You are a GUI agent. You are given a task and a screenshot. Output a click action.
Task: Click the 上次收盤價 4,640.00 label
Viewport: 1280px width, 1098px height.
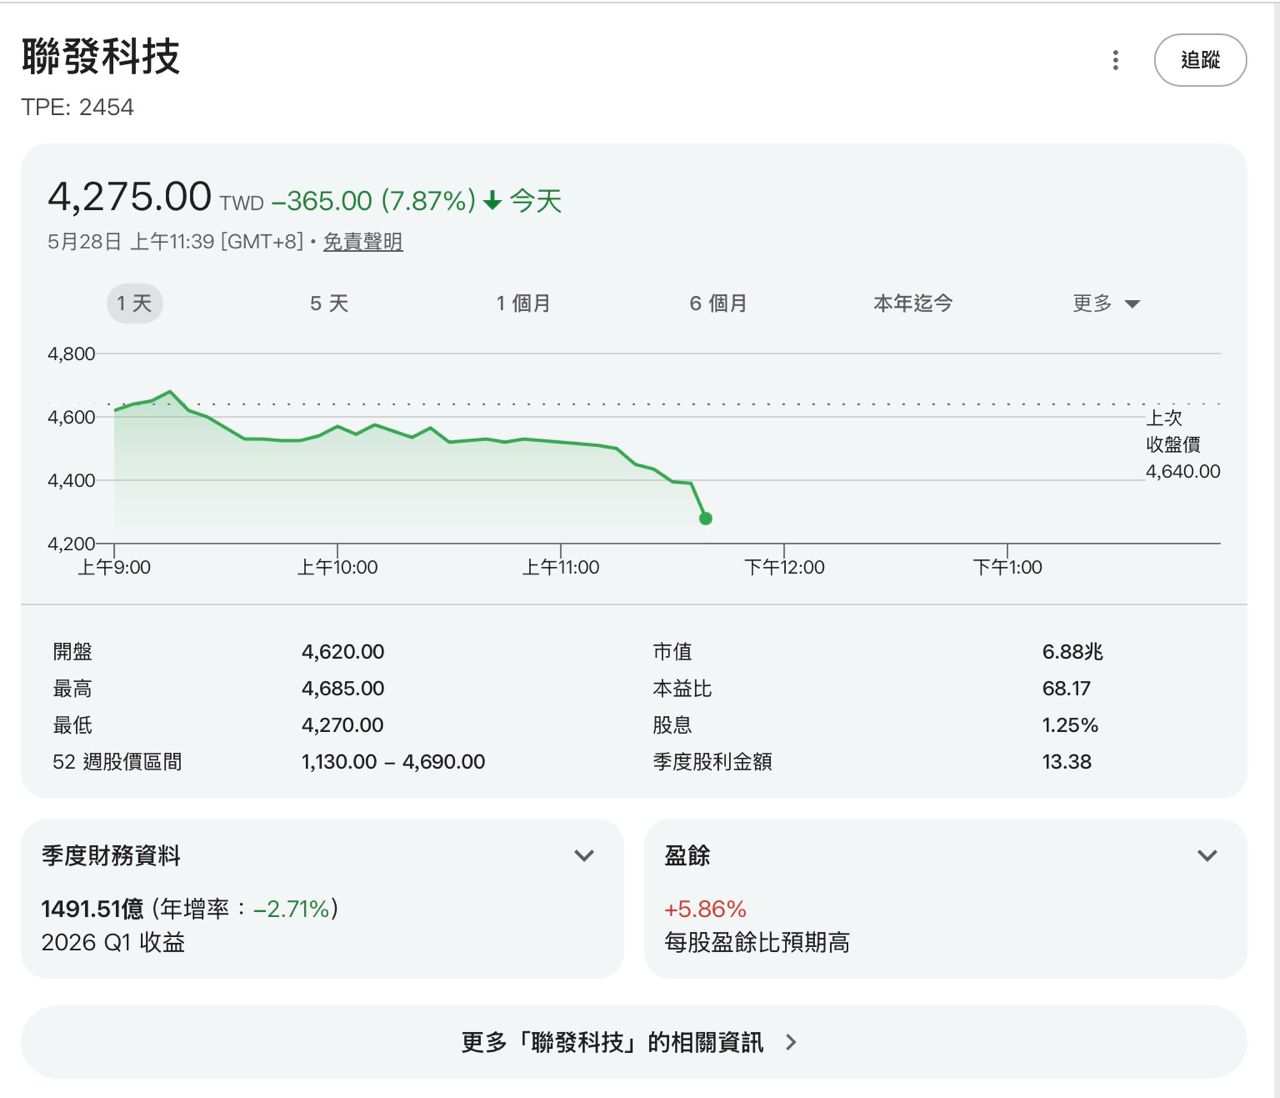click(1183, 444)
